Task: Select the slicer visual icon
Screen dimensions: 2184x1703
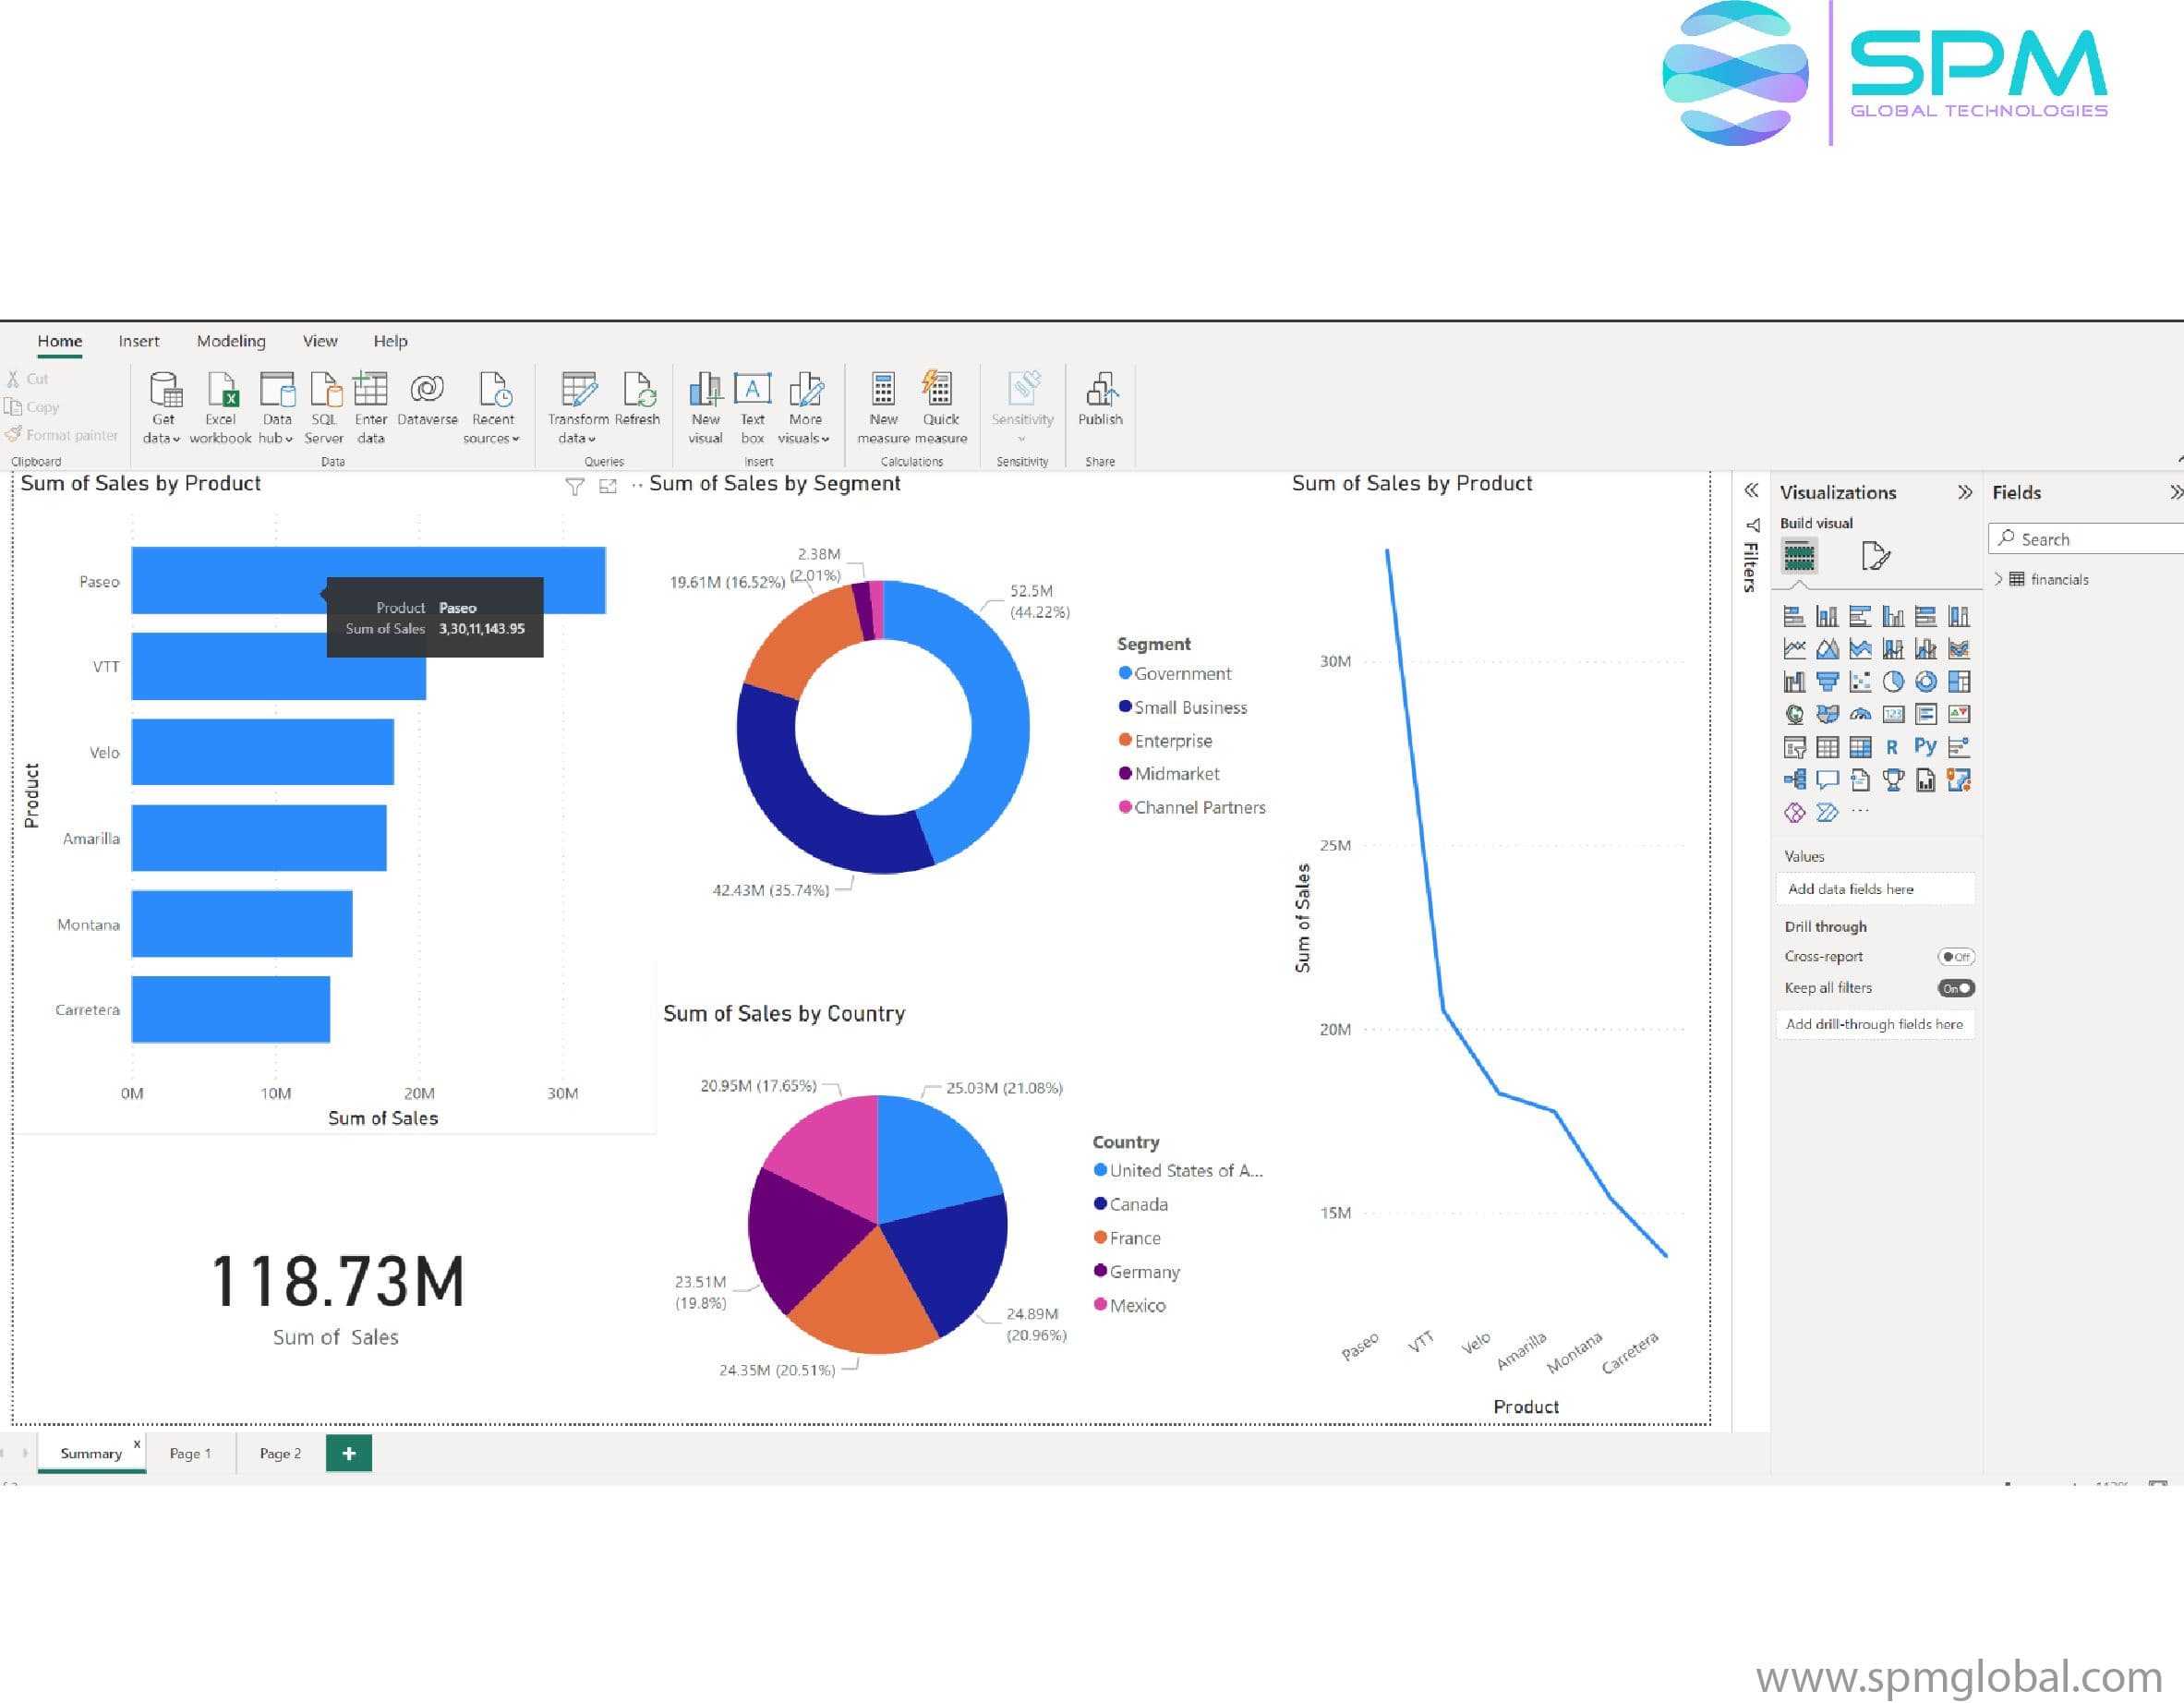Action: [x=1794, y=747]
